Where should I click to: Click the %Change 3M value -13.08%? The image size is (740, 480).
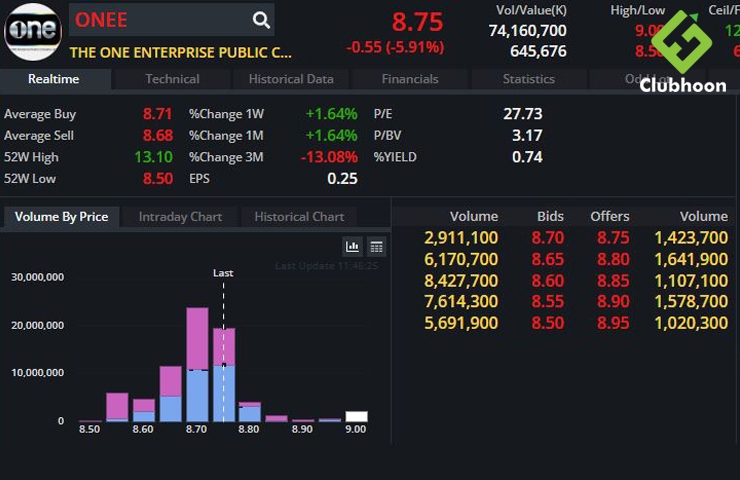329,157
